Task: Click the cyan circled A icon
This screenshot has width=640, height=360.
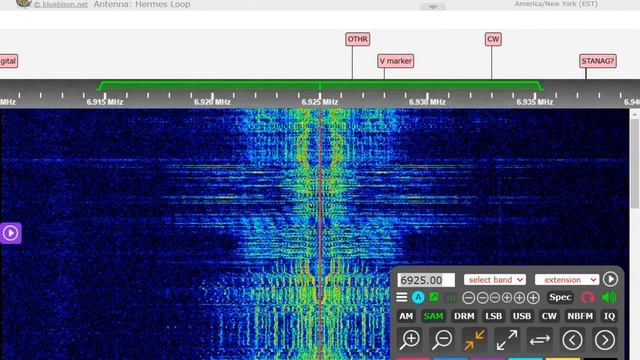Action: (418, 298)
